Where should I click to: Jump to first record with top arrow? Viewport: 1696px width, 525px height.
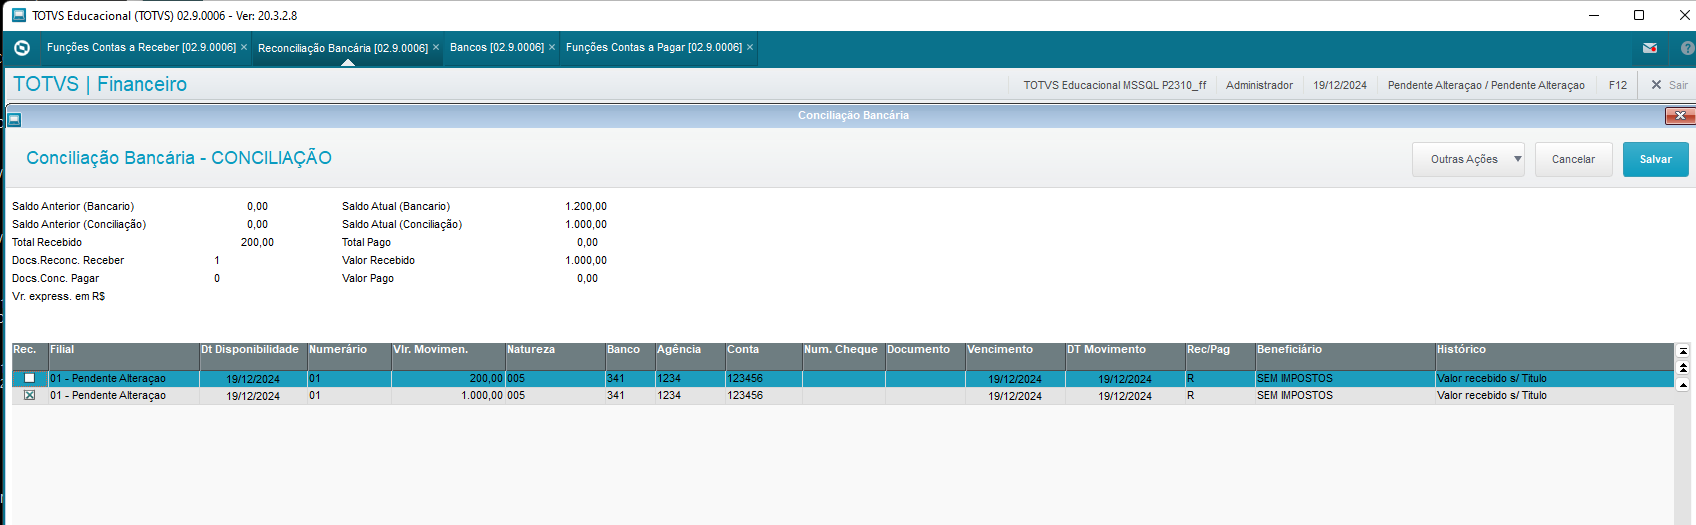pos(1683,351)
